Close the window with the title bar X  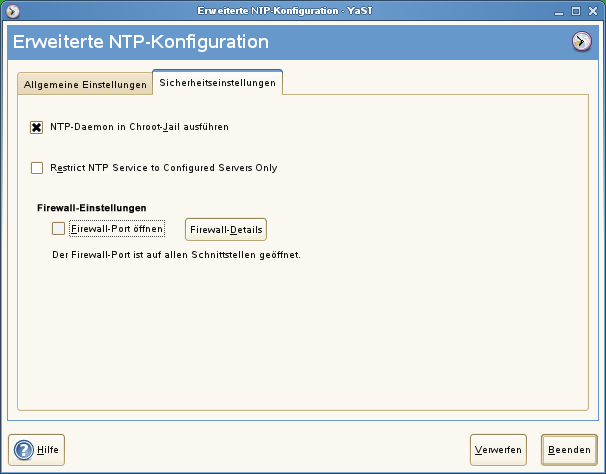pyautogui.click(x=594, y=10)
